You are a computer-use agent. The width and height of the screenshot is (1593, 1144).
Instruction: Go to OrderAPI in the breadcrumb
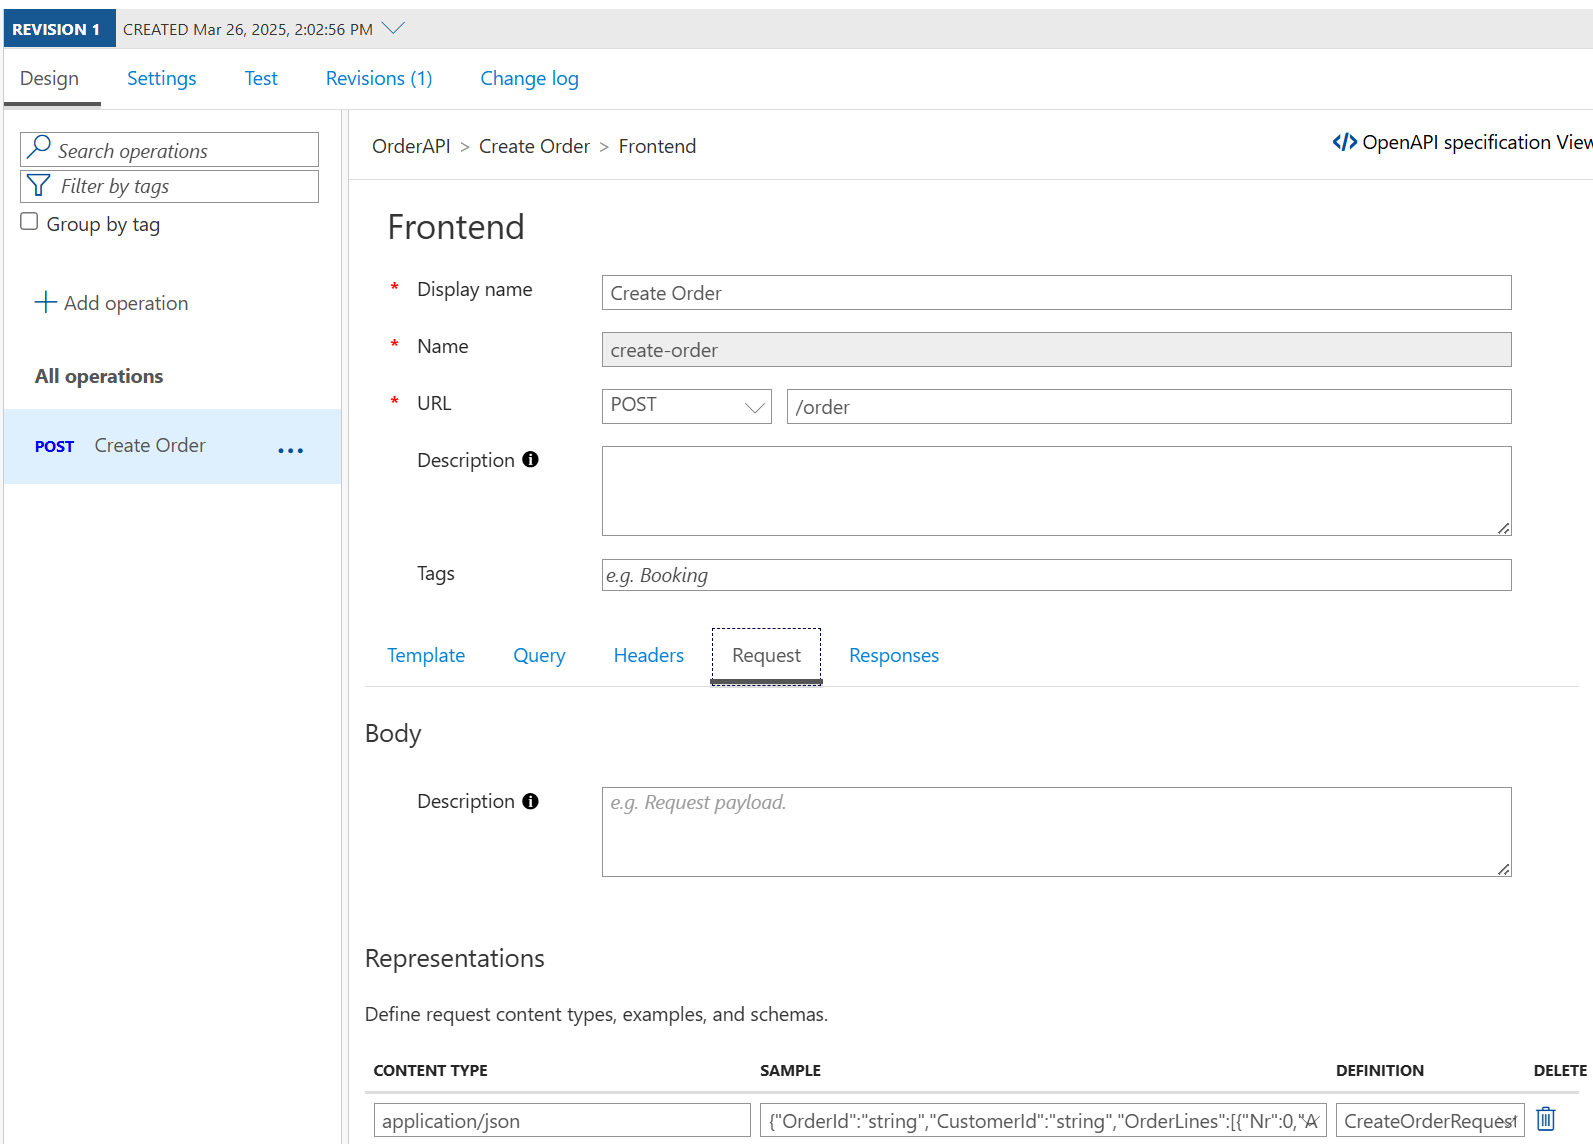tap(411, 146)
